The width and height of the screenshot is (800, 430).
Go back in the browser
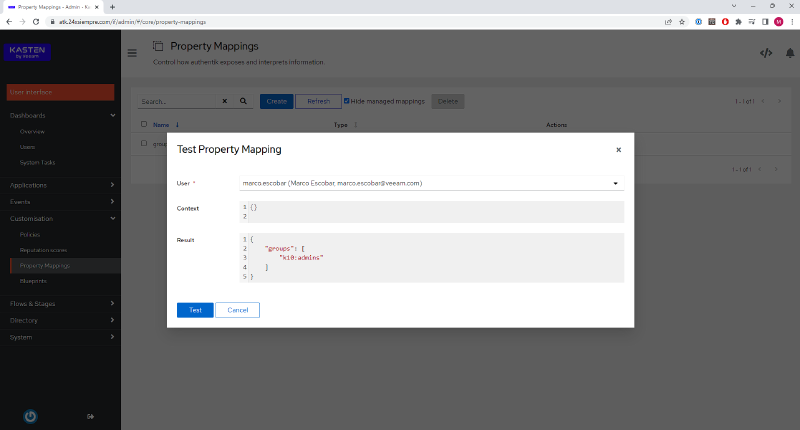click(x=9, y=22)
